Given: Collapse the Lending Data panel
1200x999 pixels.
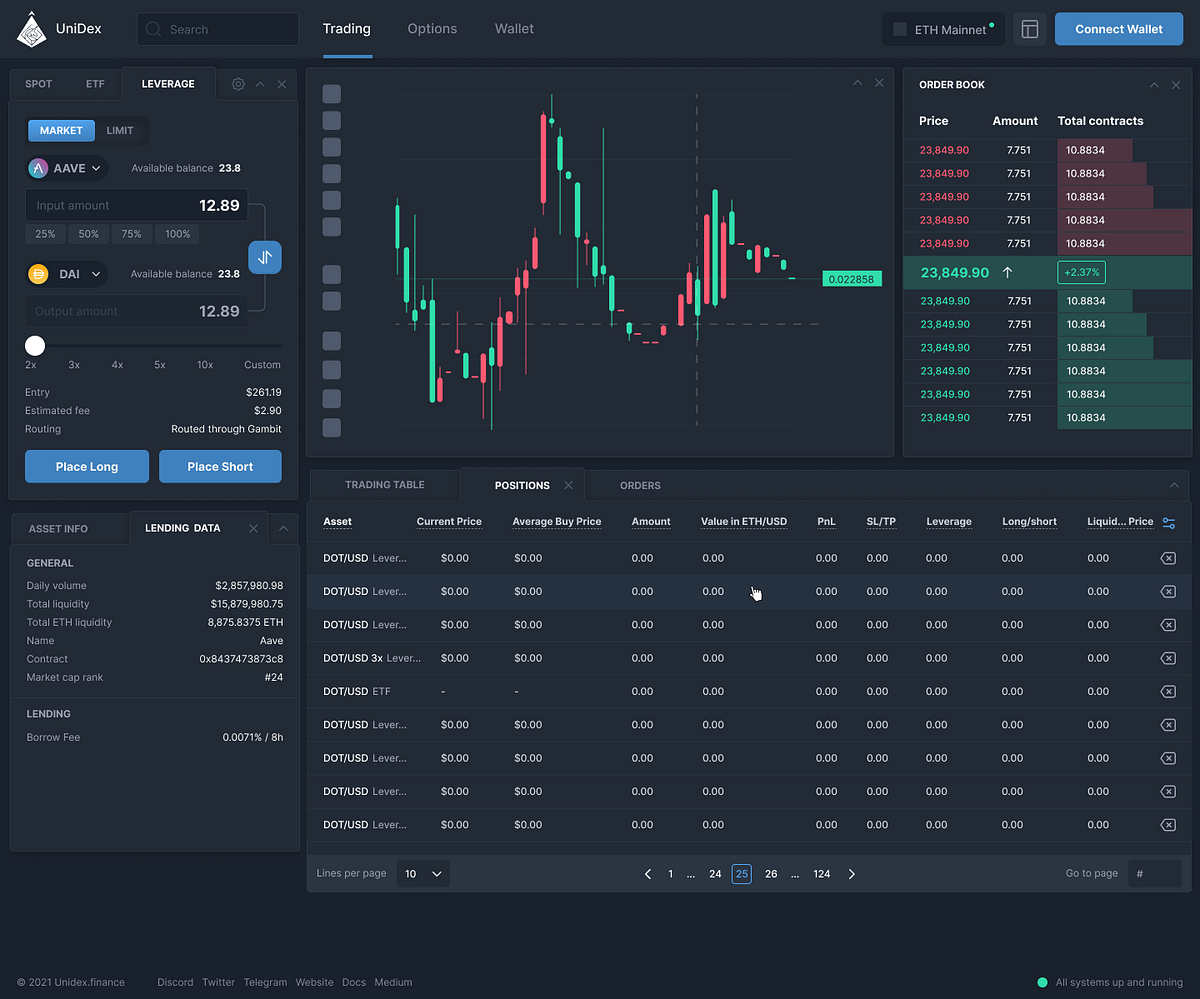Looking at the screenshot, I should click(283, 528).
